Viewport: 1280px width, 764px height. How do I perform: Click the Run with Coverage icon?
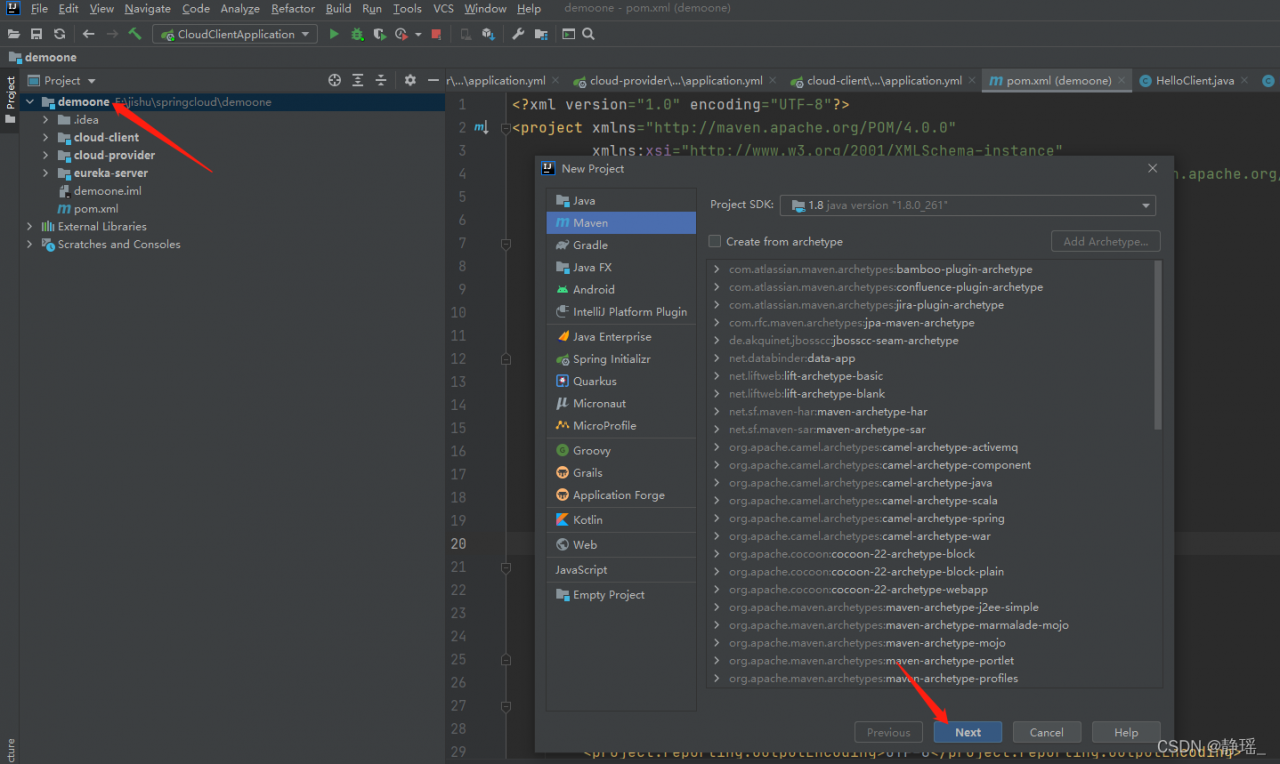pos(379,34)
